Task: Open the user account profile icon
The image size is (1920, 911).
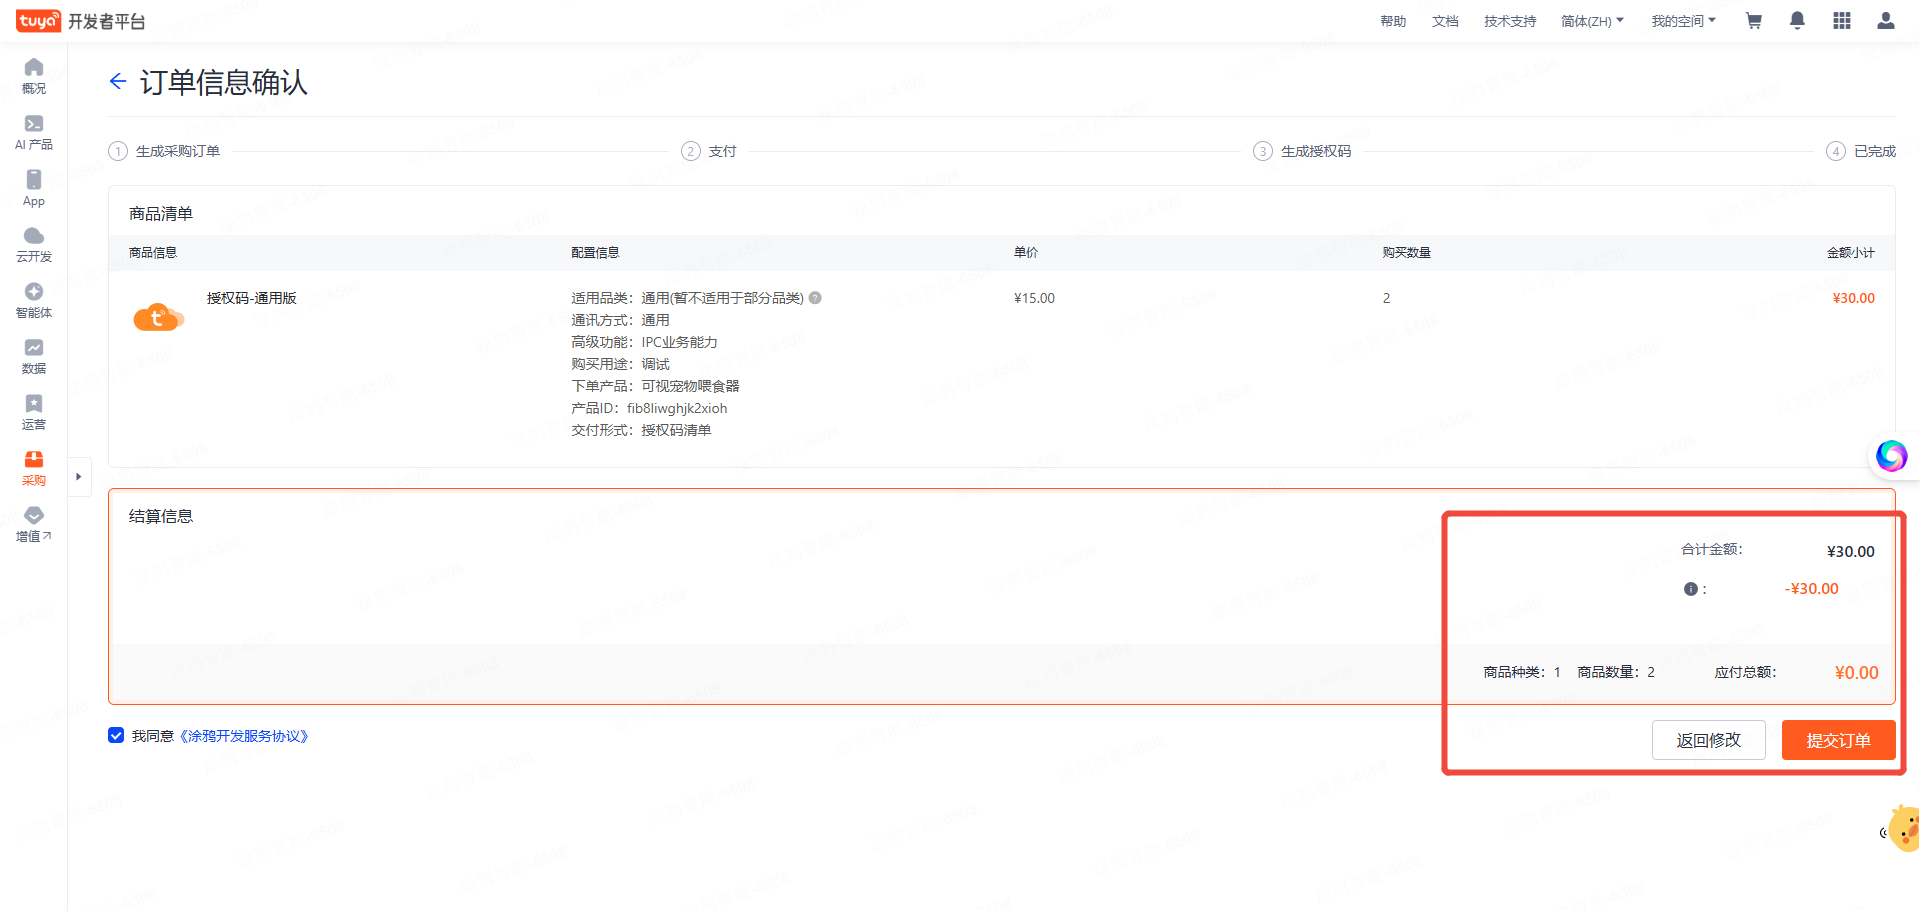Action: click(1885, 21)
